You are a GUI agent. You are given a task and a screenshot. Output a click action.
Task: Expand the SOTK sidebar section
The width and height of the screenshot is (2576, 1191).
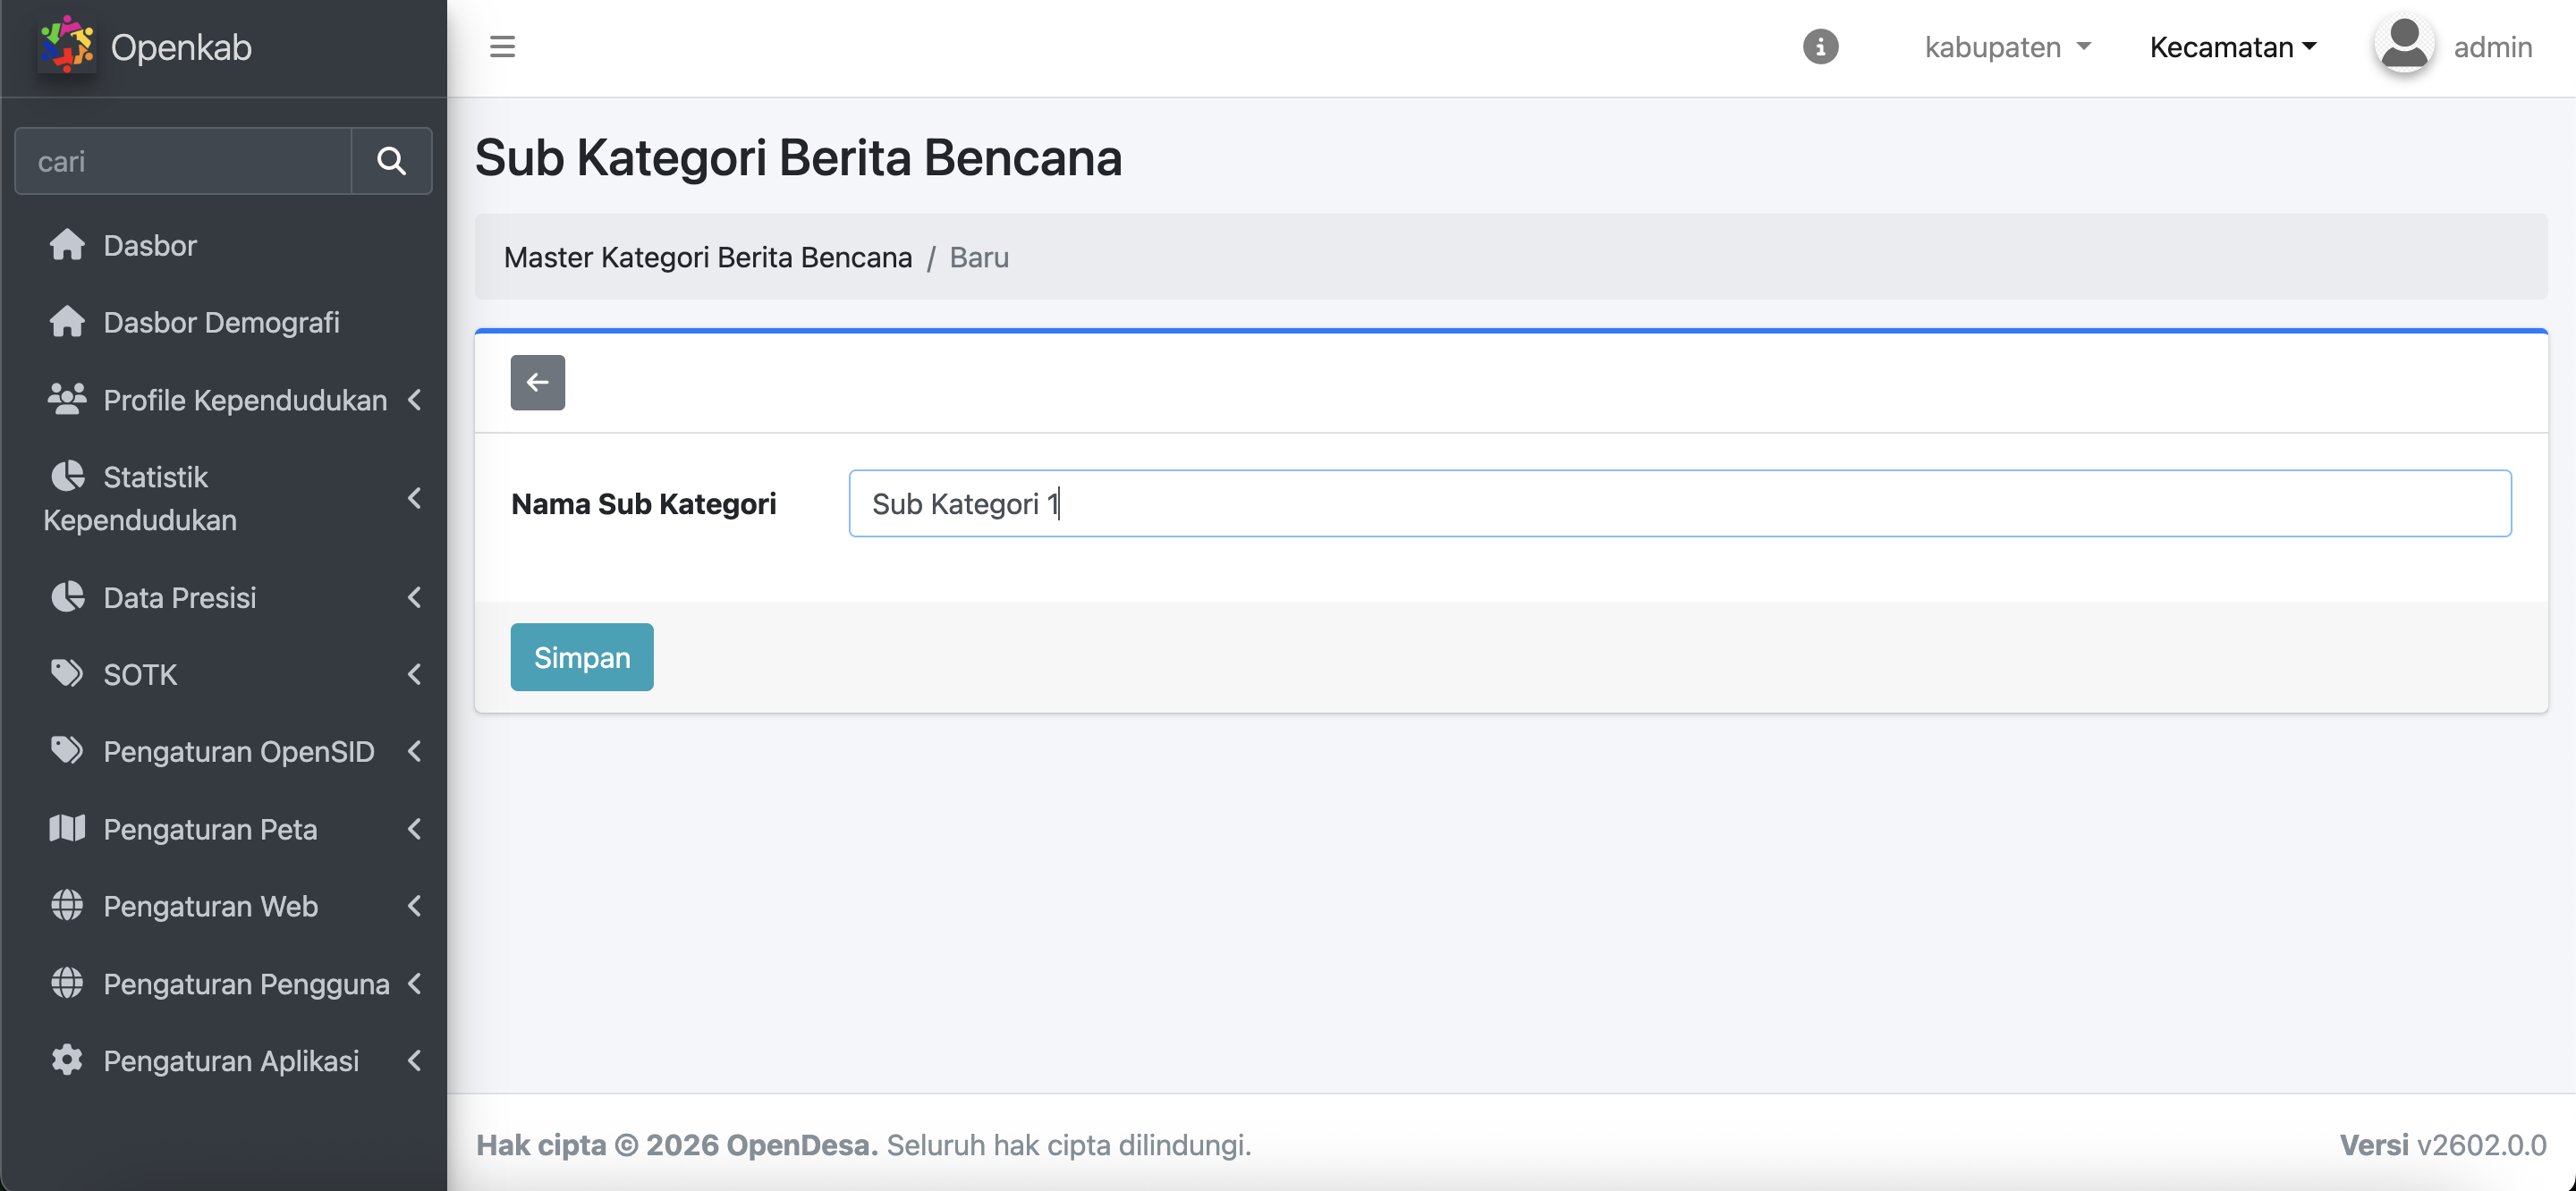point(140,674)
